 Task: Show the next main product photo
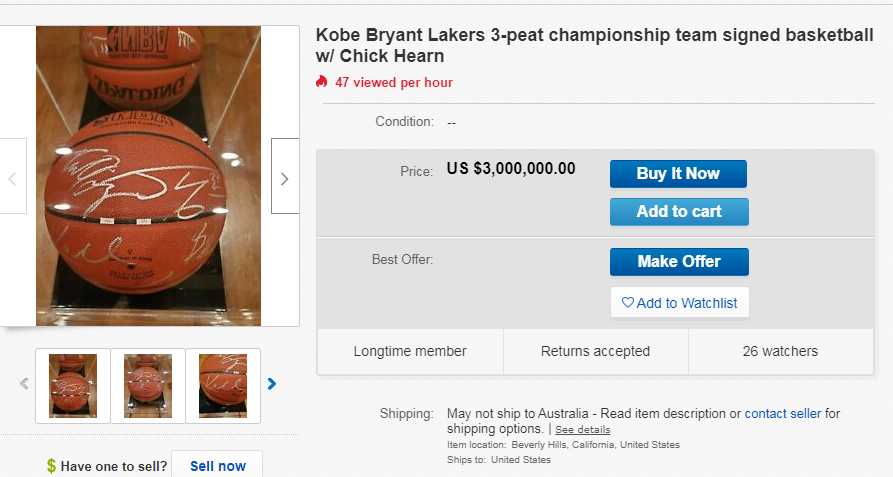tap(284, 179)
